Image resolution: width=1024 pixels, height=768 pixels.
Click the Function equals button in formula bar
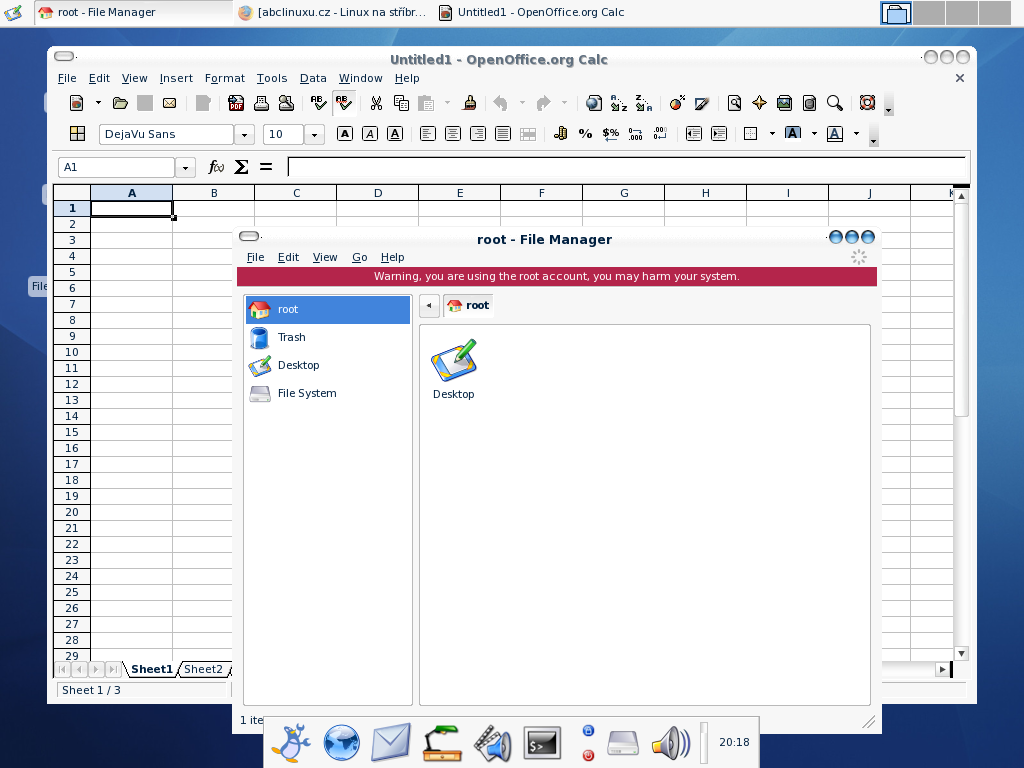[x=266, y=167]
